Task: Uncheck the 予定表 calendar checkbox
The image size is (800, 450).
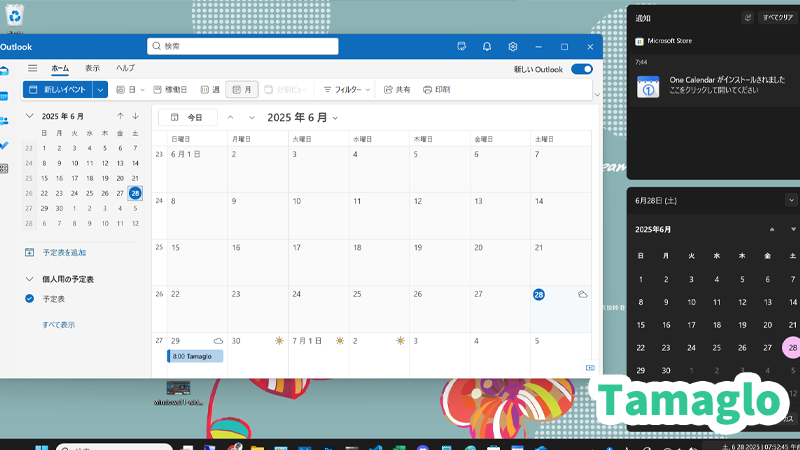Action: [30, 298]
